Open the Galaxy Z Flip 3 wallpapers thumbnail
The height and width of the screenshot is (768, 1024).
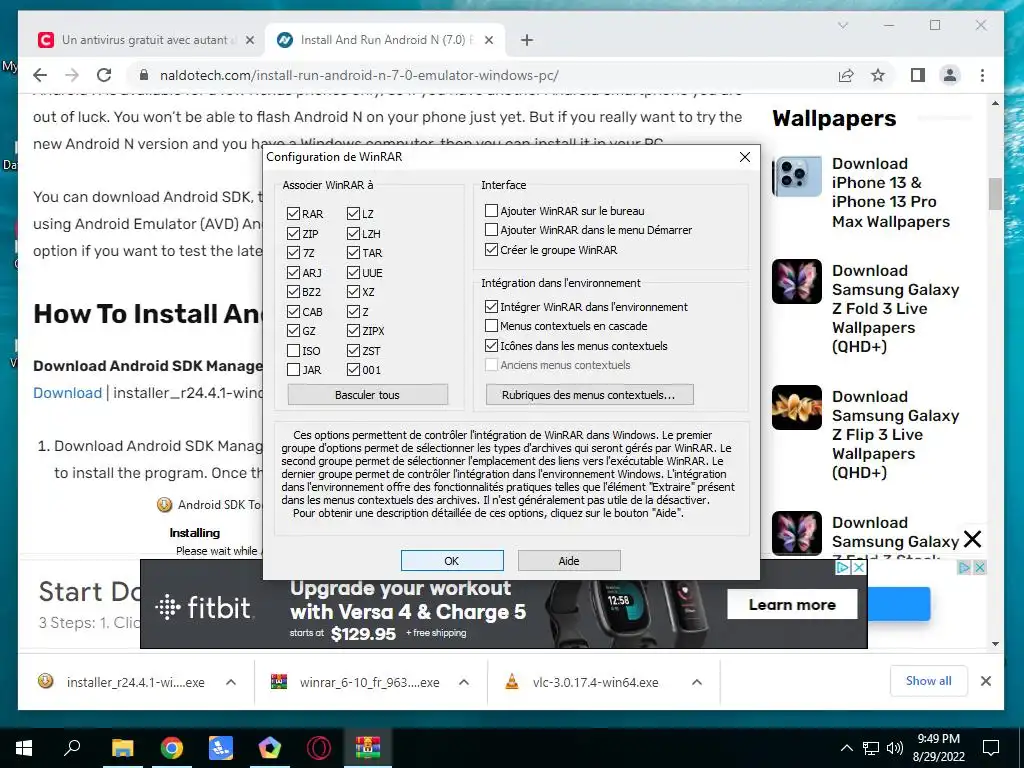tap(797, 408)
